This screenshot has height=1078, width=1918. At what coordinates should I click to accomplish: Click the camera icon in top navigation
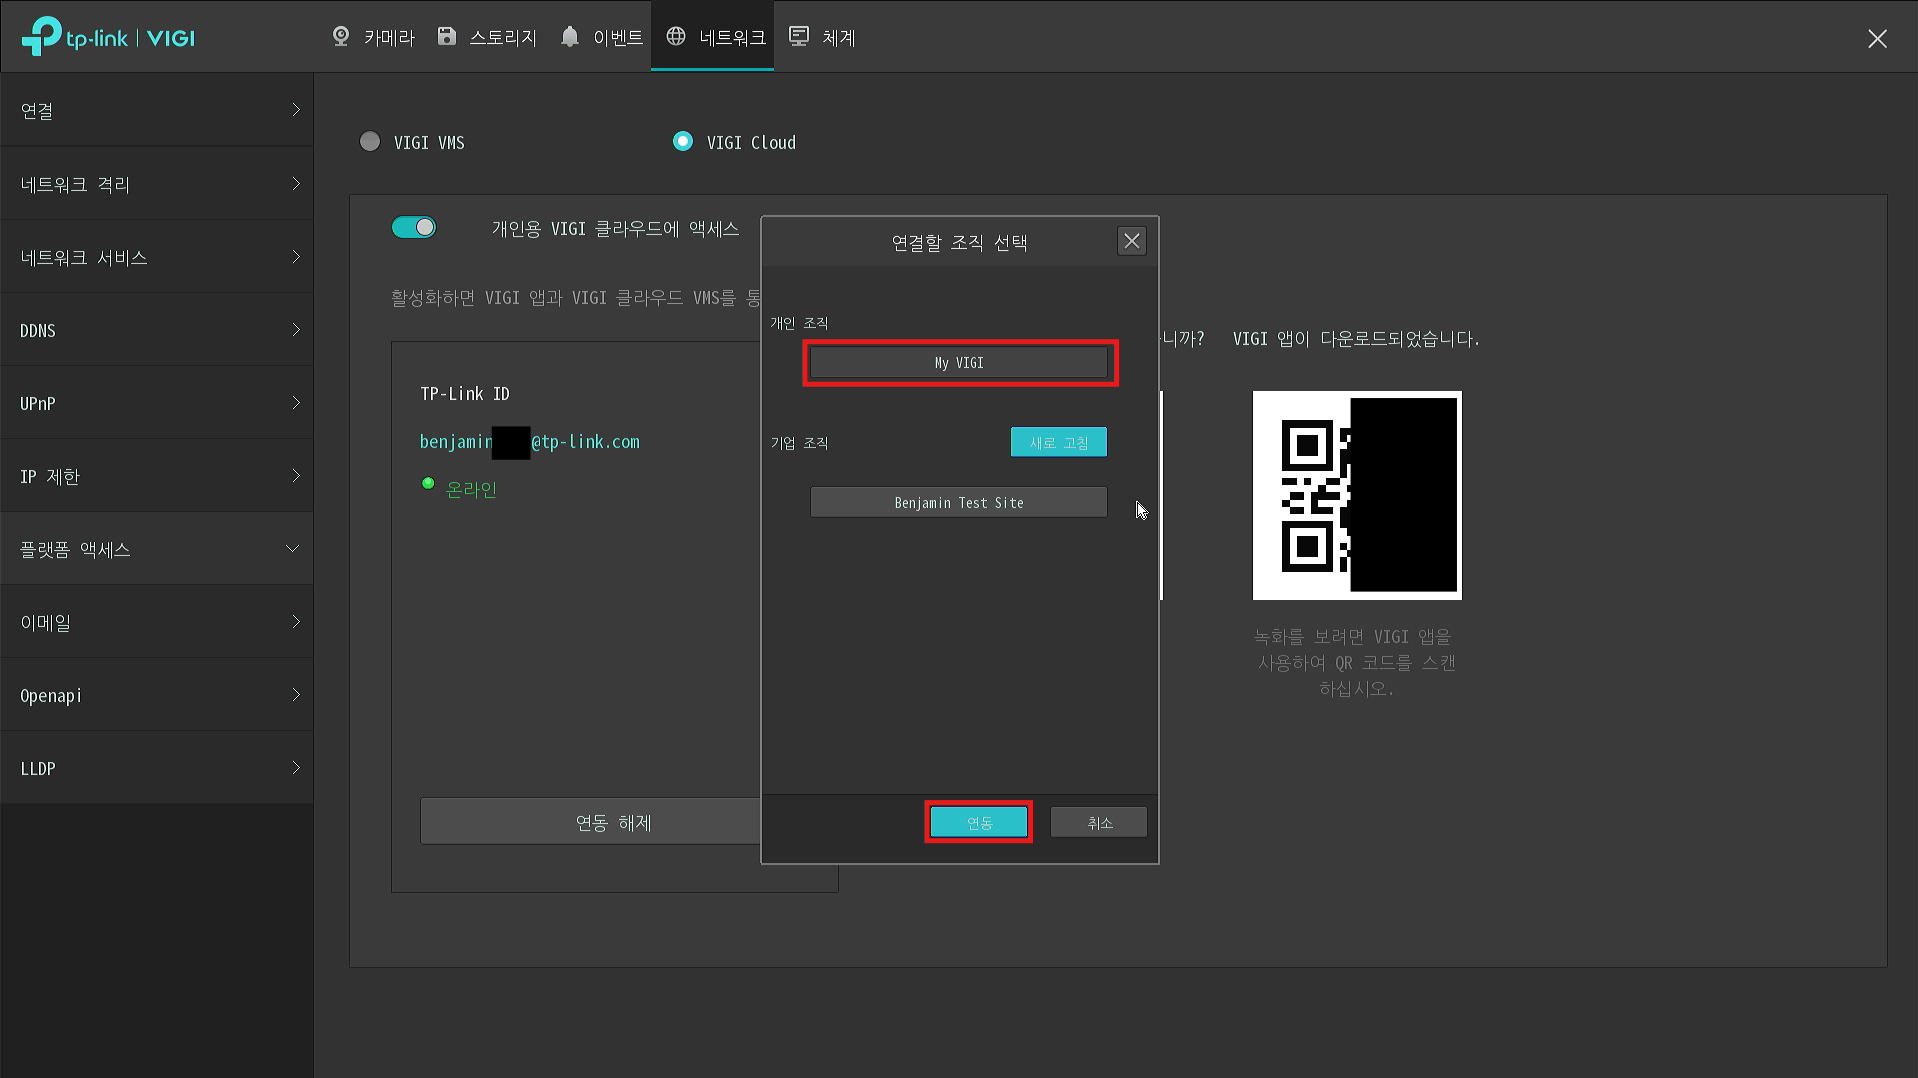[x=341, y=37]
